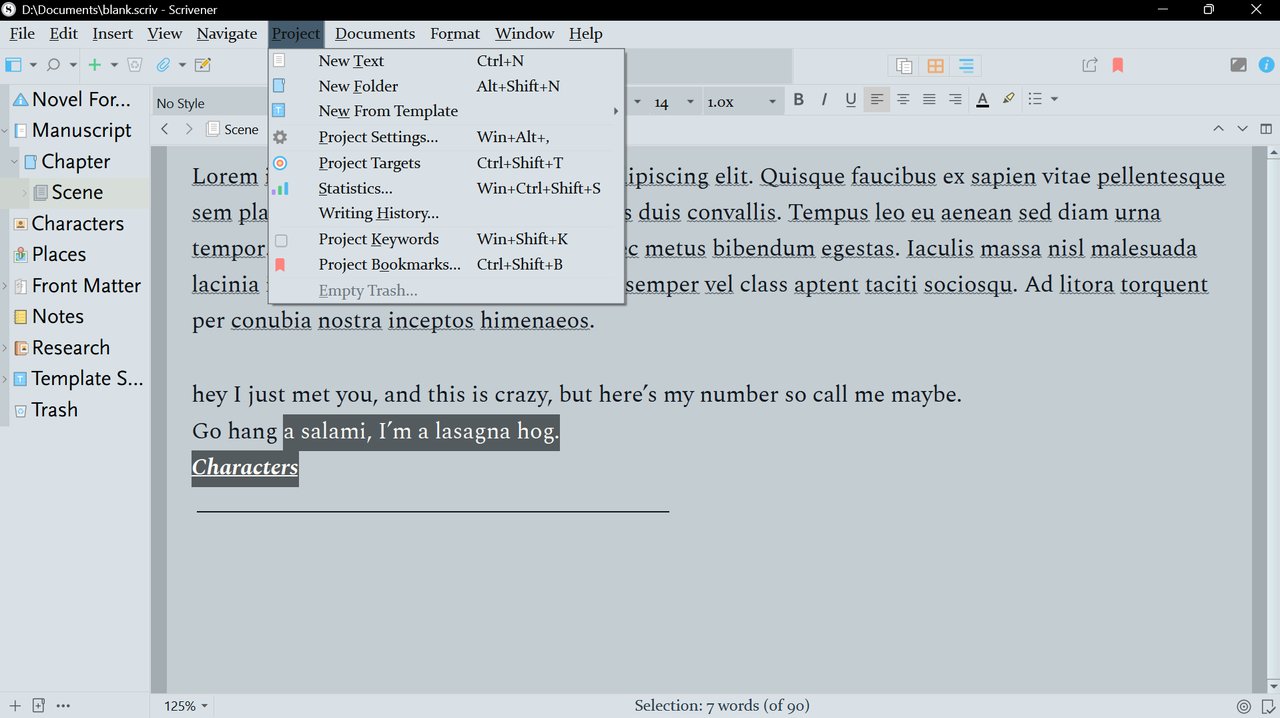
Task: Open list style dropdown arrow
Action: 1054,99
